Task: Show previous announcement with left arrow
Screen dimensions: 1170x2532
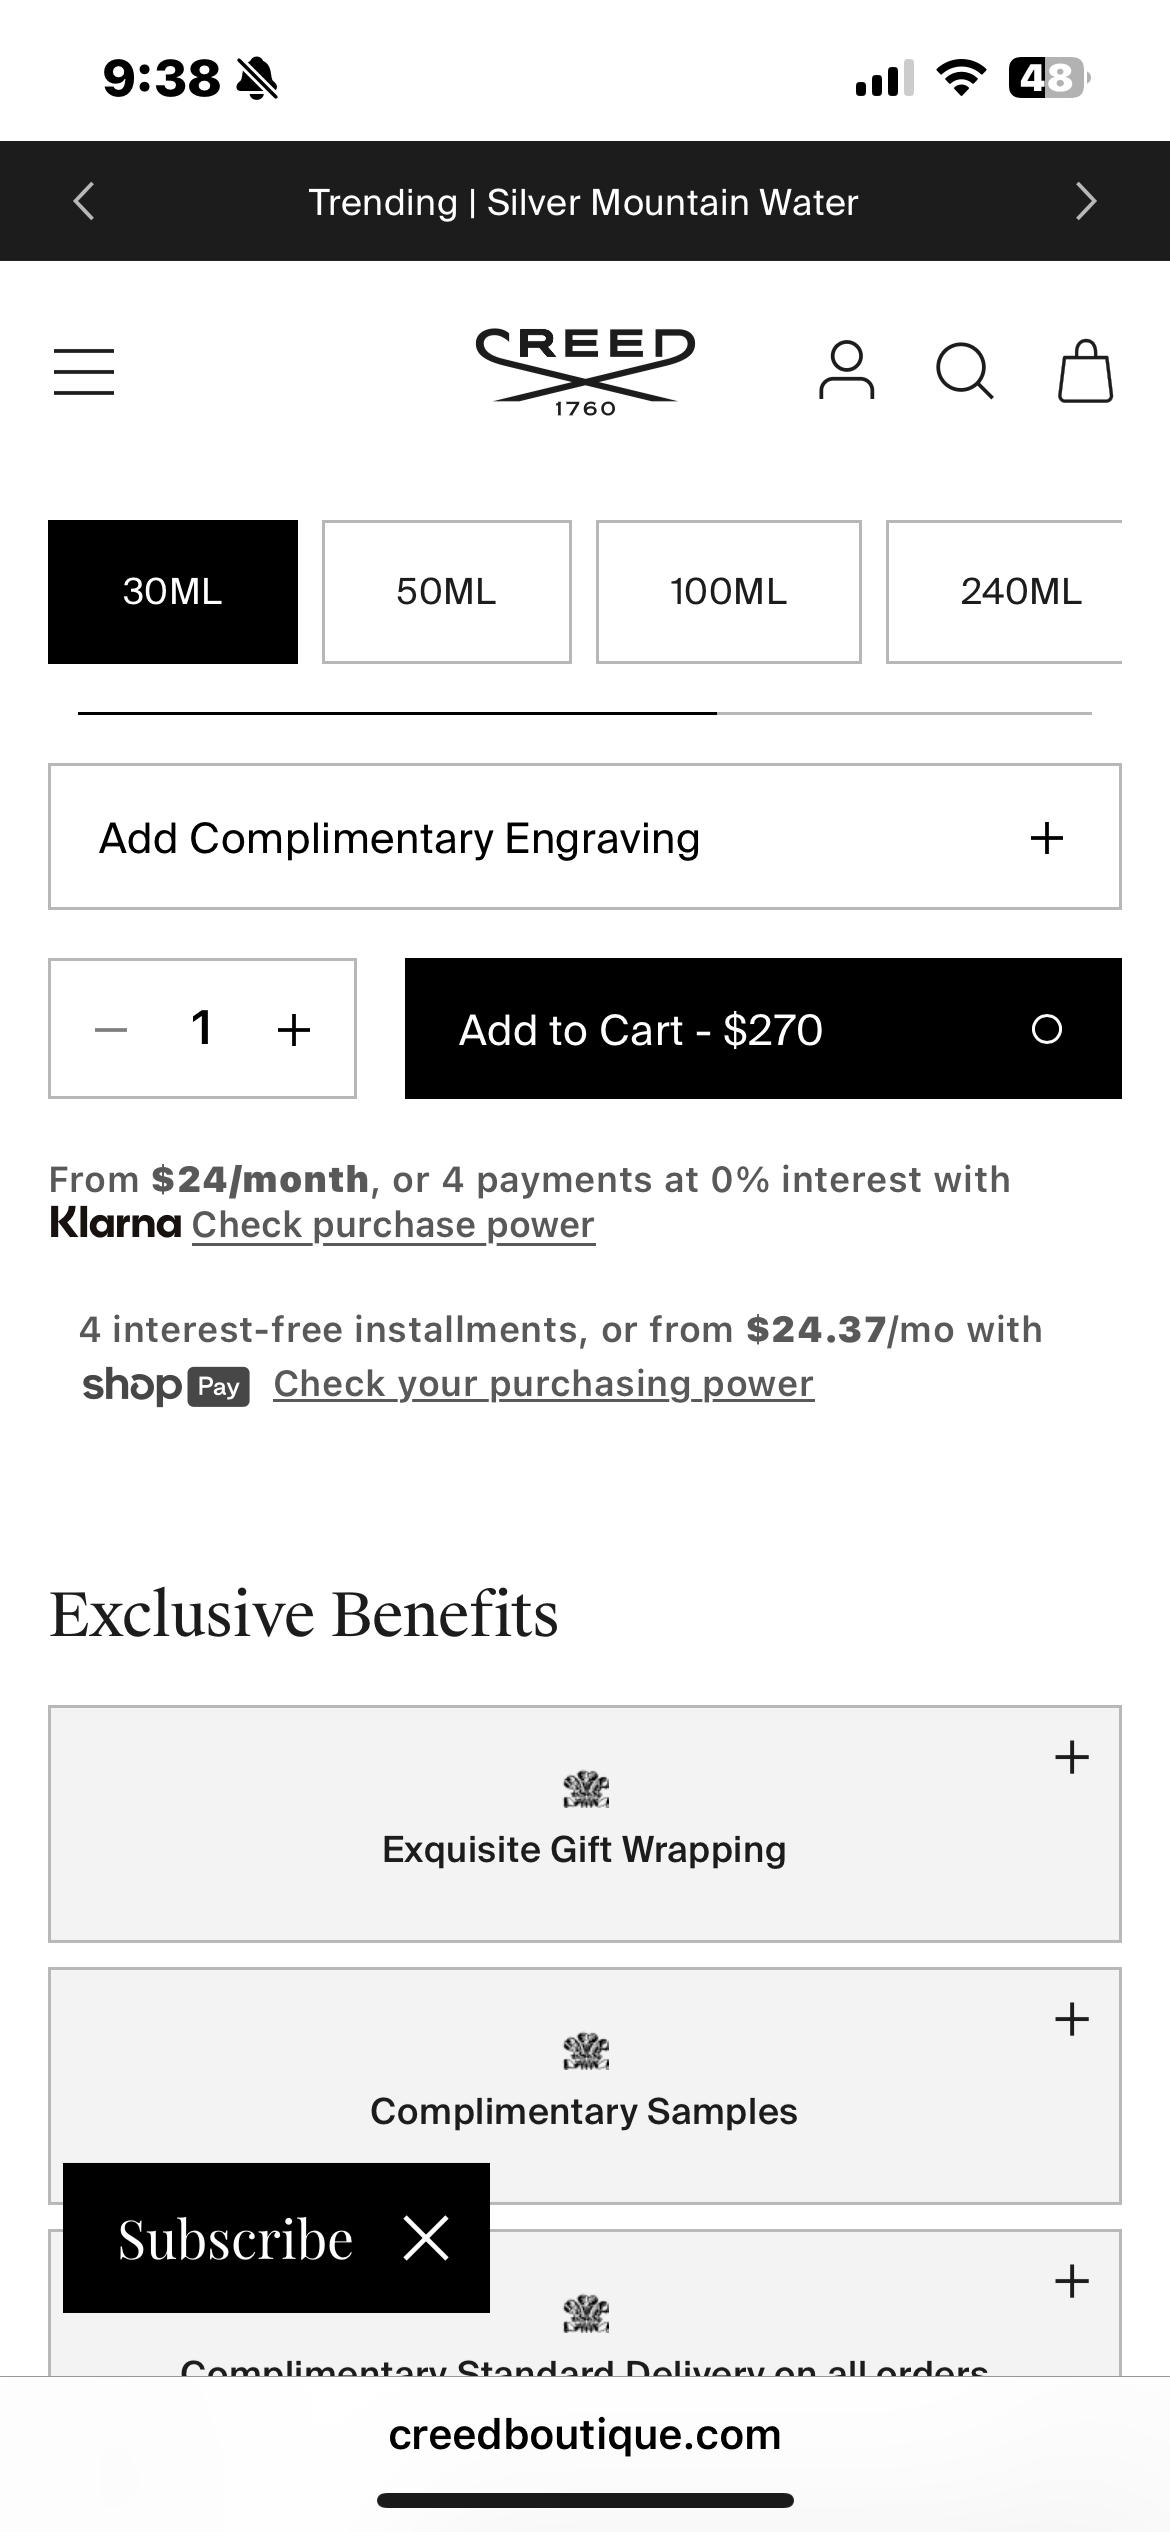Action: point(84,201)
